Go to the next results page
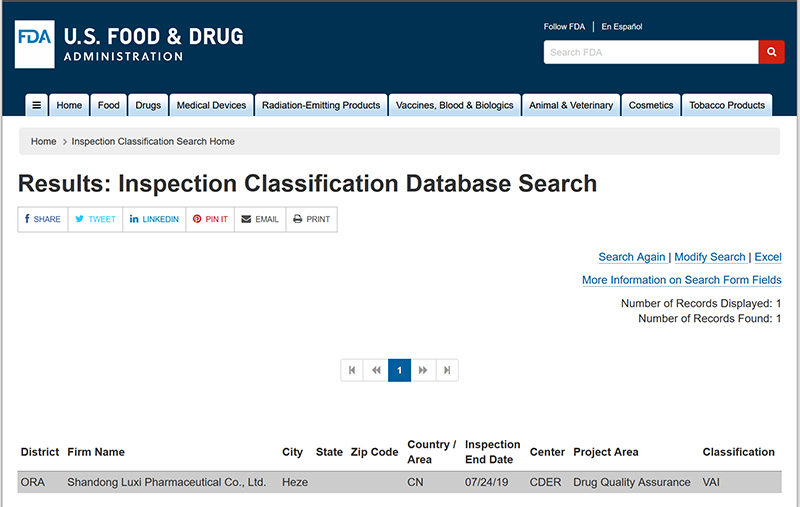The width and height of the screenshot is (800, 507). (x=423, y=370)
